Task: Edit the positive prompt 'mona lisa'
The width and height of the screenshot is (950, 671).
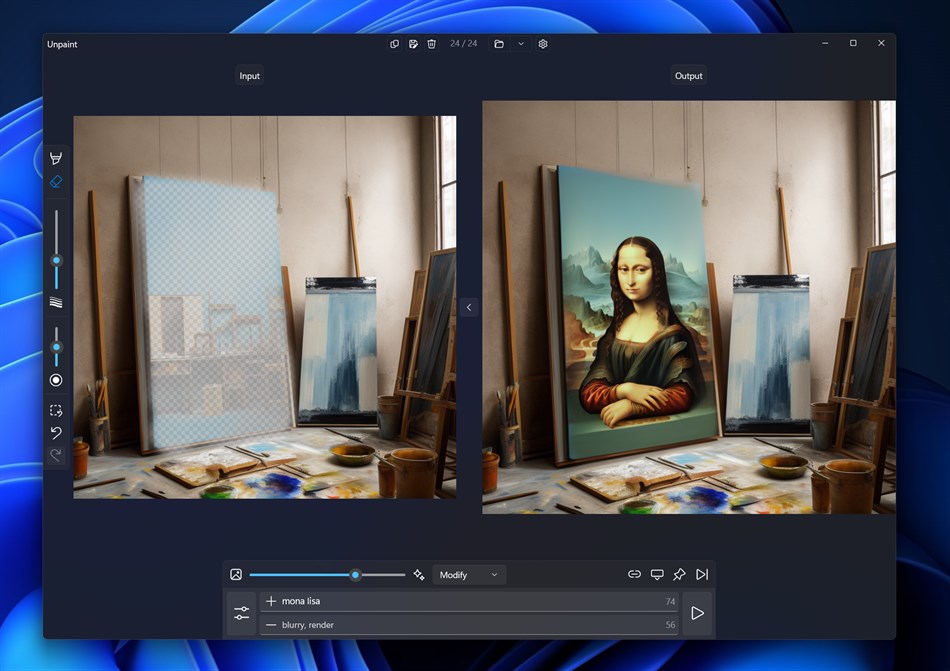Action: click(469, 601)
